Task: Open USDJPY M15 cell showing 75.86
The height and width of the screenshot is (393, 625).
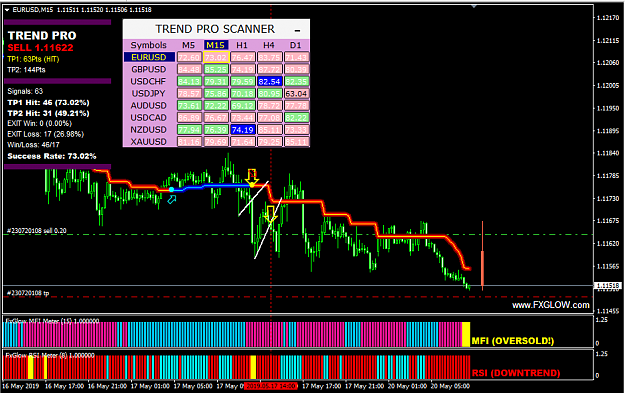Action: [216, 94]
